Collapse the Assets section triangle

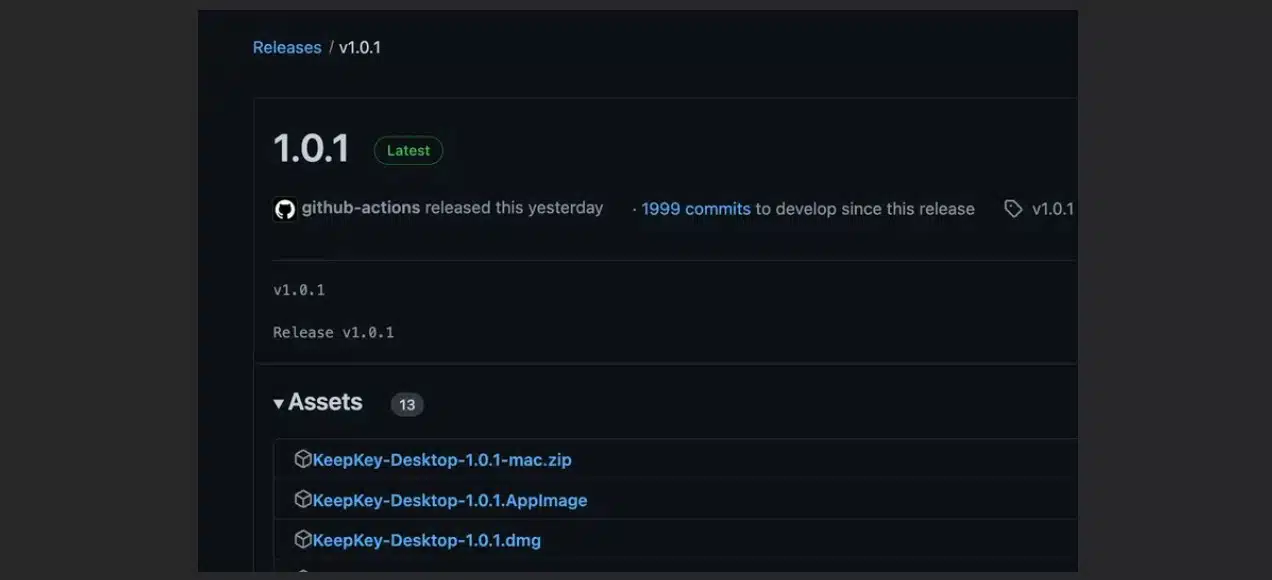pos(279,404)
